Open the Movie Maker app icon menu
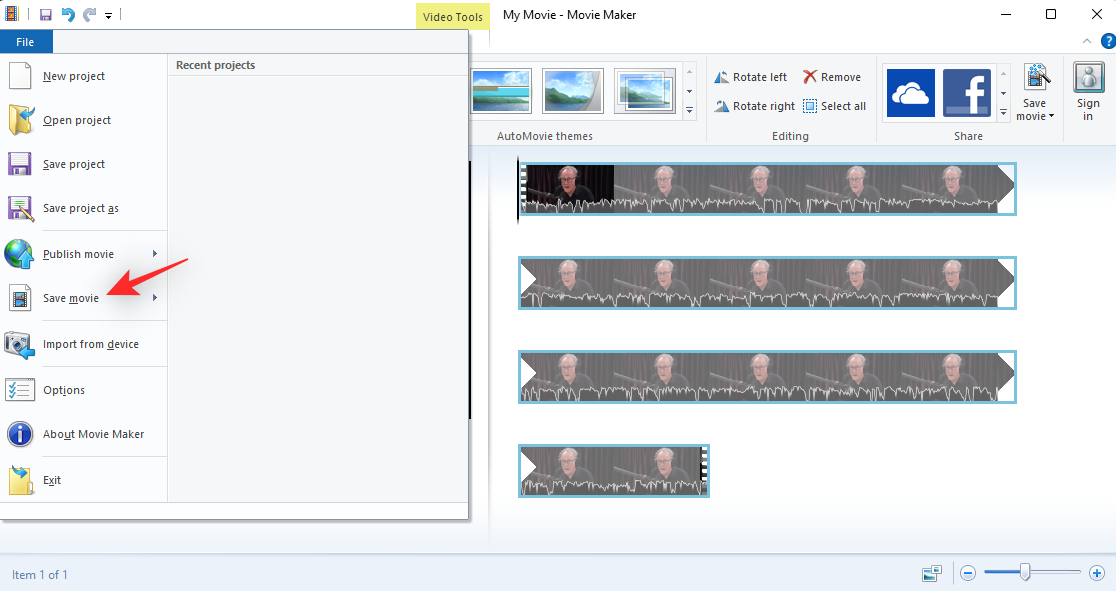Image resolution: width=1116 pixels, height=591 pixels. [x=11, y=14]
